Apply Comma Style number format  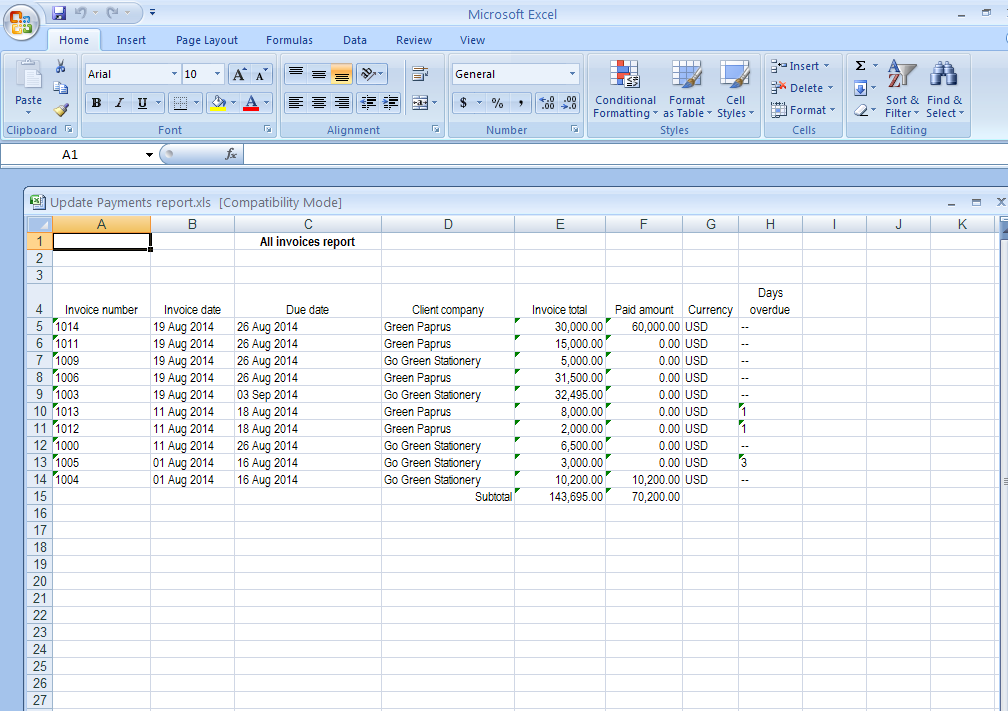point(521,103)
